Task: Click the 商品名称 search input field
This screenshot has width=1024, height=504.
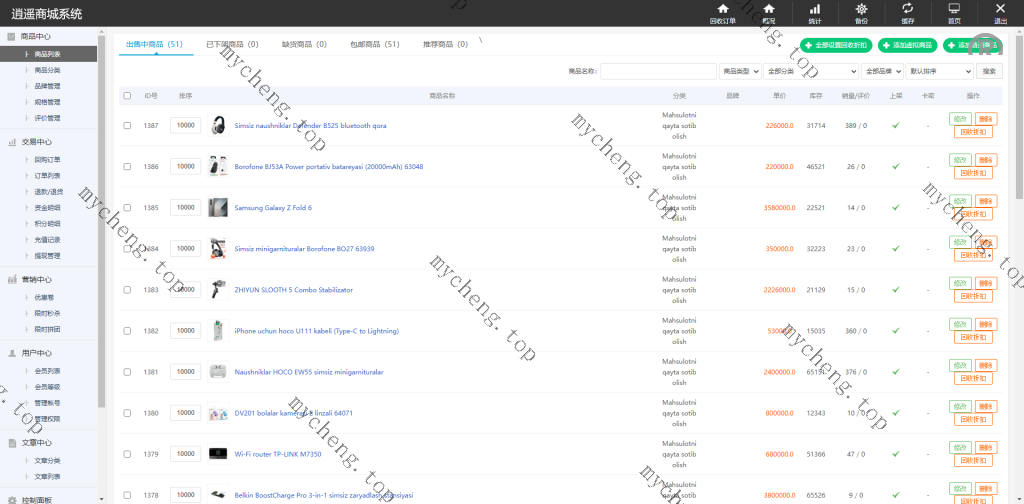Action: (657, 71)
